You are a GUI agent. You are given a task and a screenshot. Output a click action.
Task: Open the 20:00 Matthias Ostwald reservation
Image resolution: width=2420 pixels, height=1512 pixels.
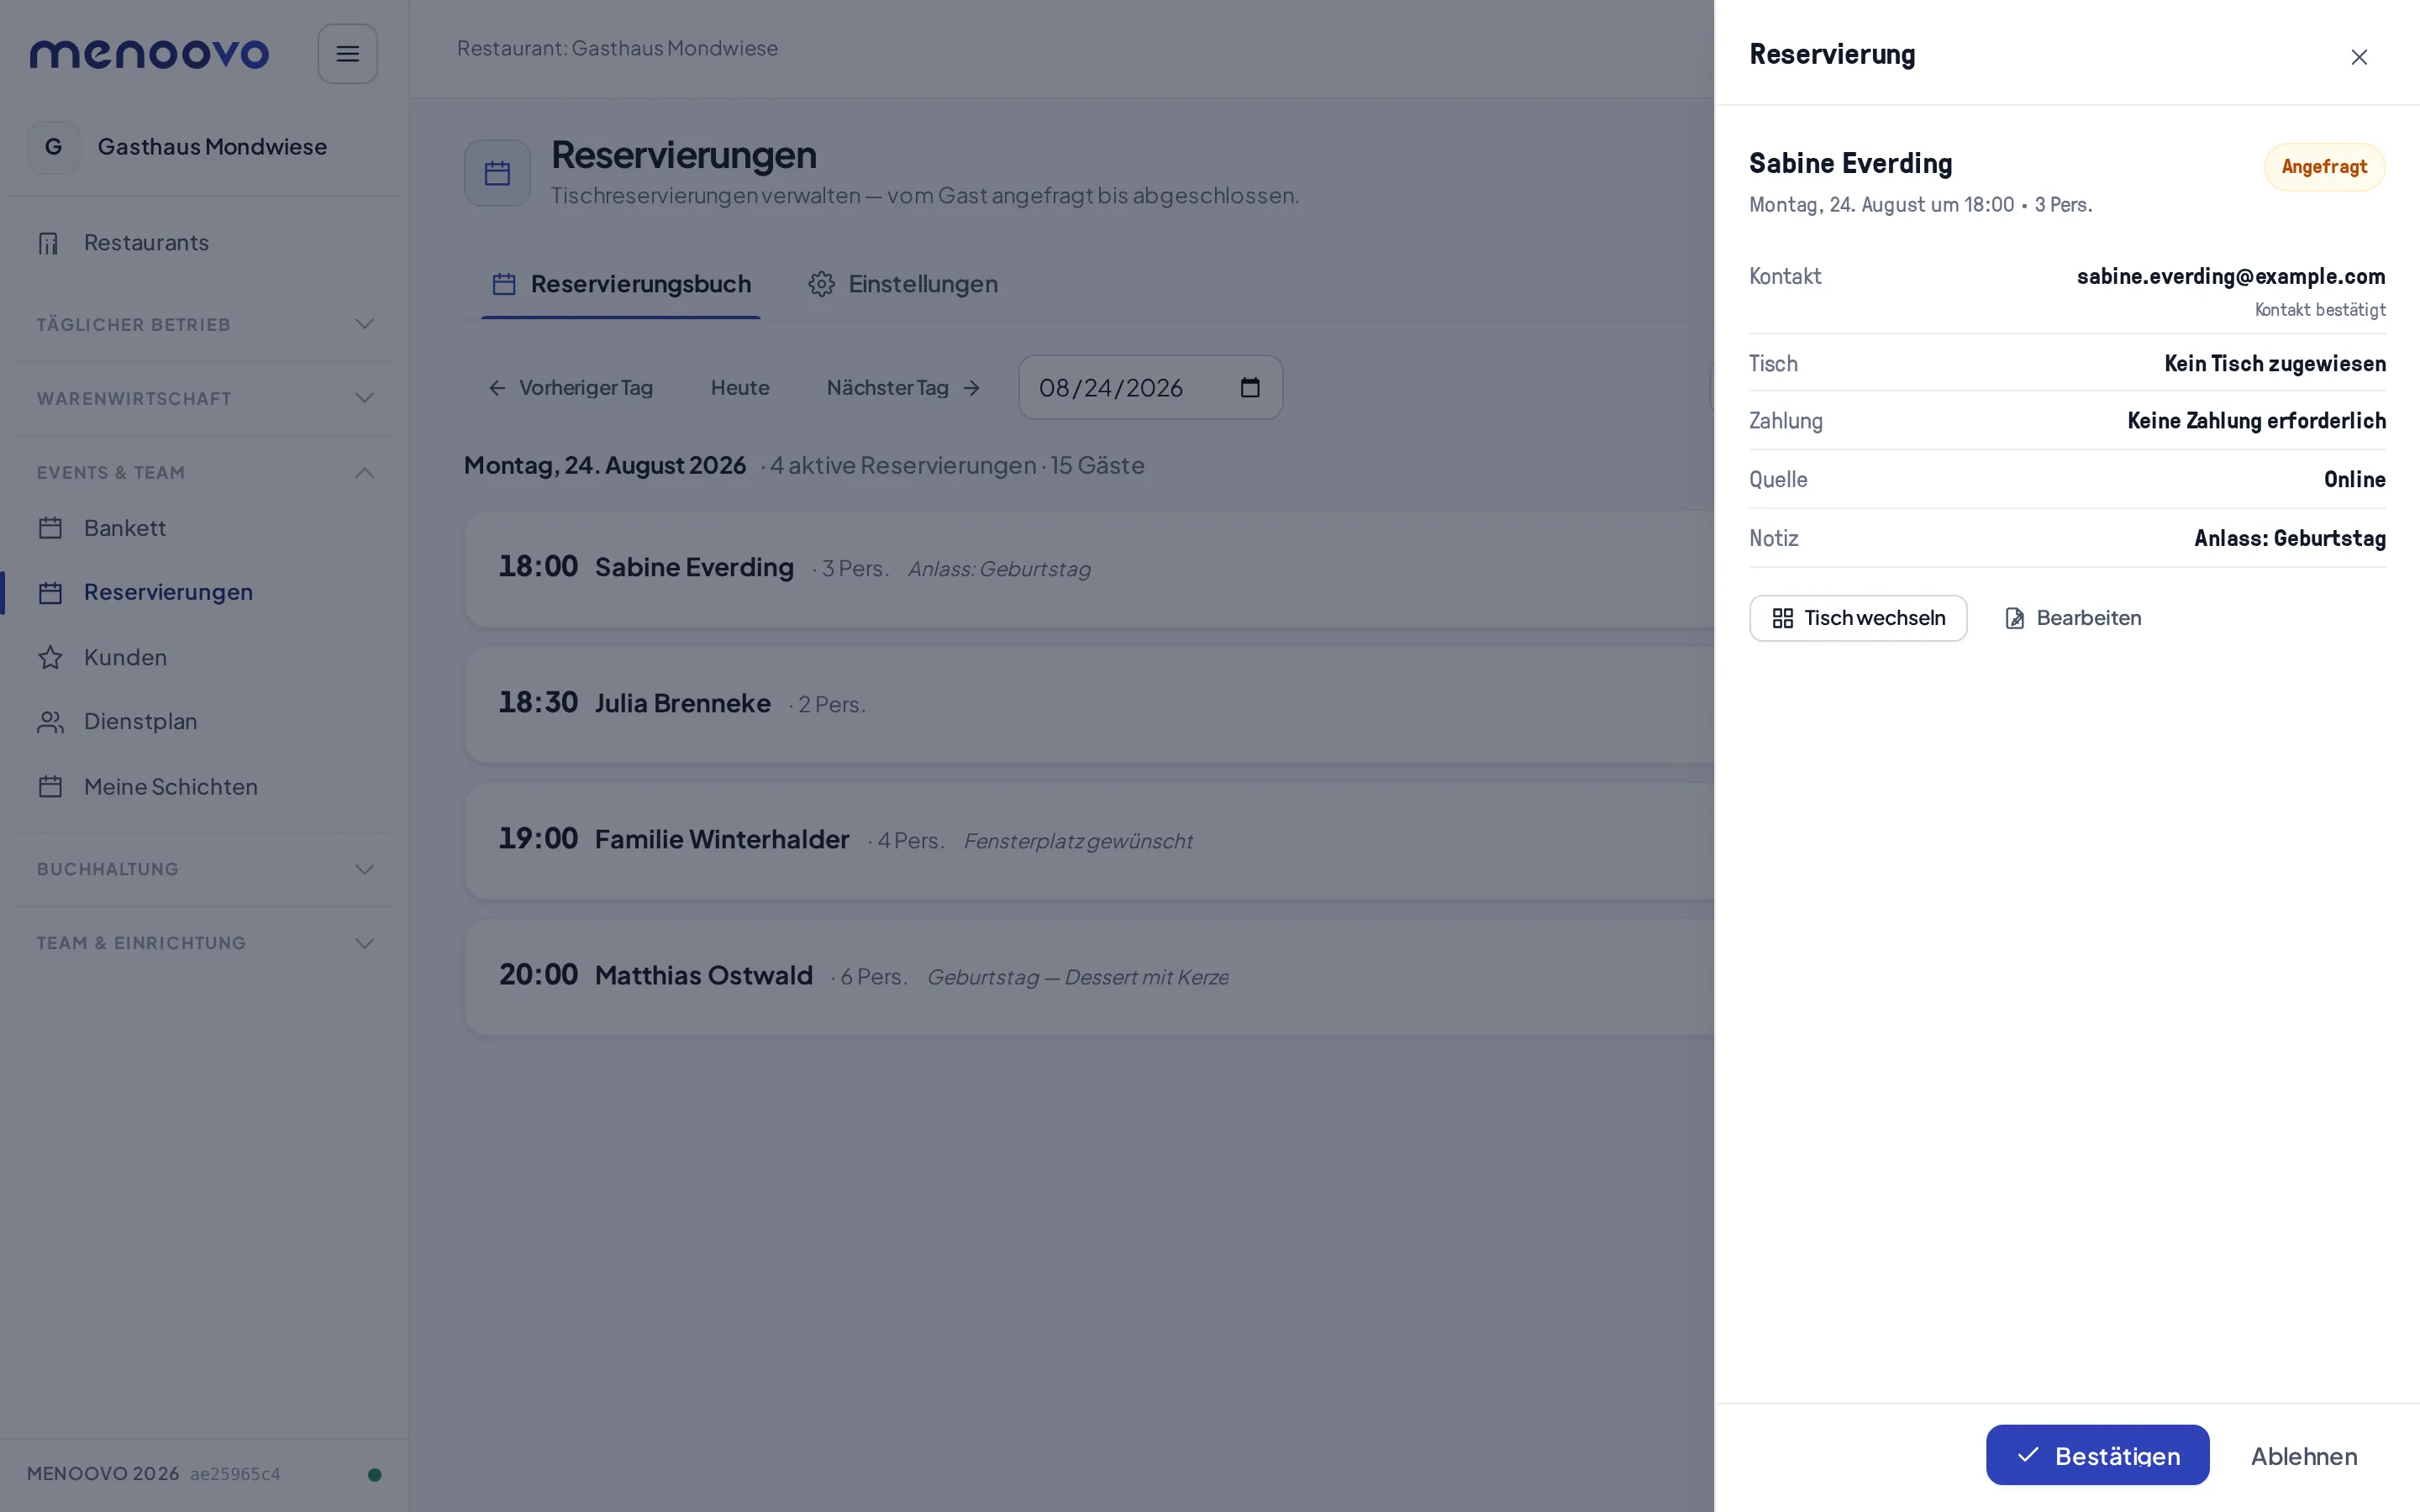1090,976
